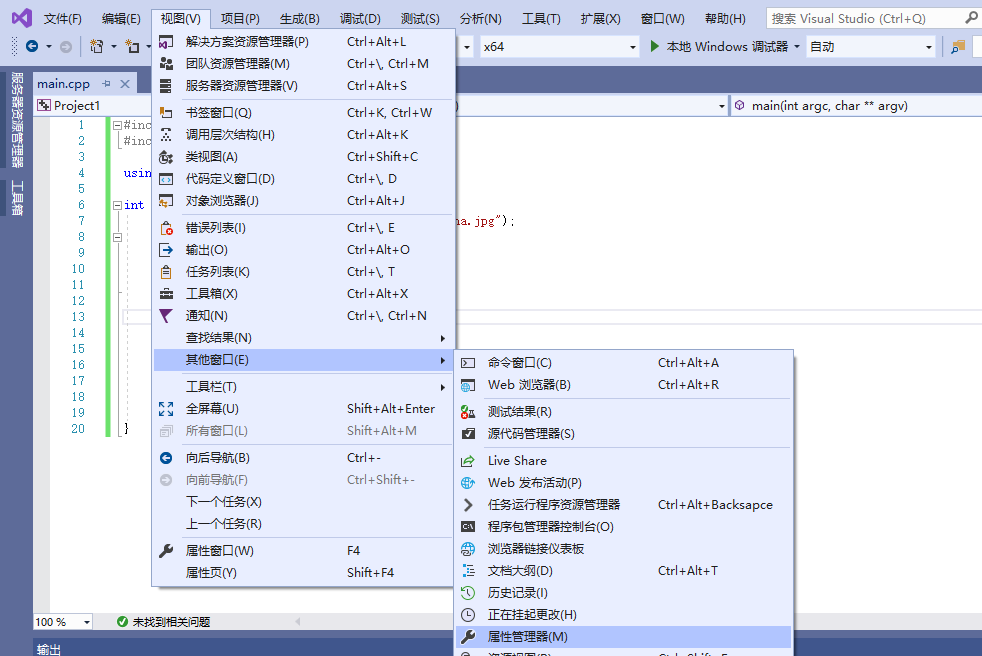Viewport: 982px width, 656px height.
Task: Click the green start debugging arrow
Action: click(654, 46)
